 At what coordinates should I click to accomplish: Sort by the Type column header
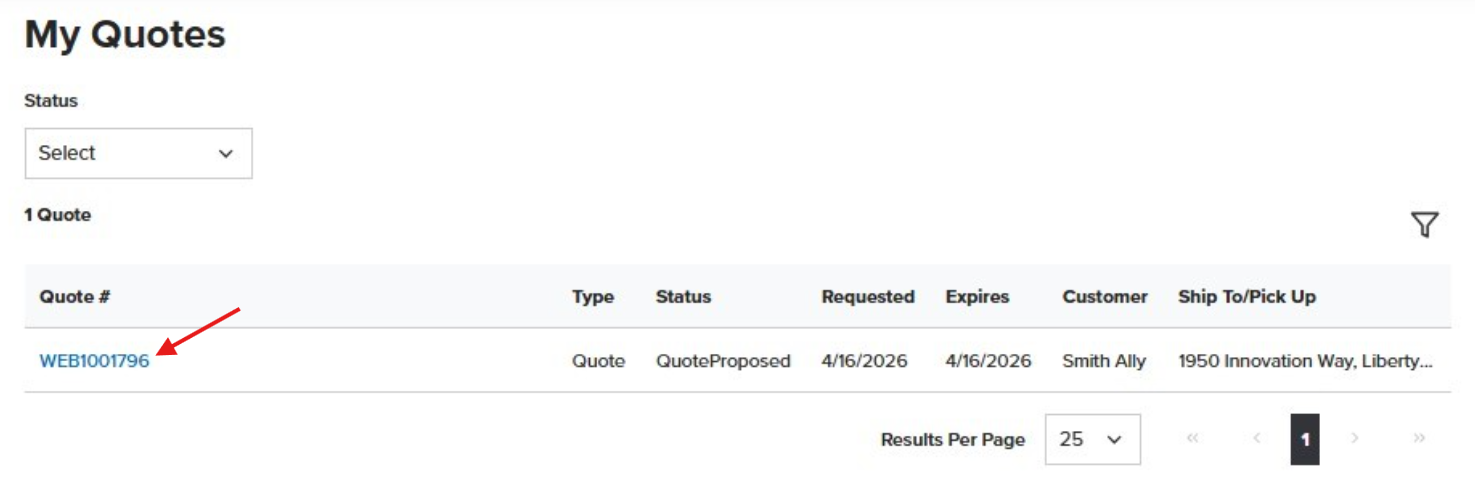pyautogui.click(x=593, y=297)
